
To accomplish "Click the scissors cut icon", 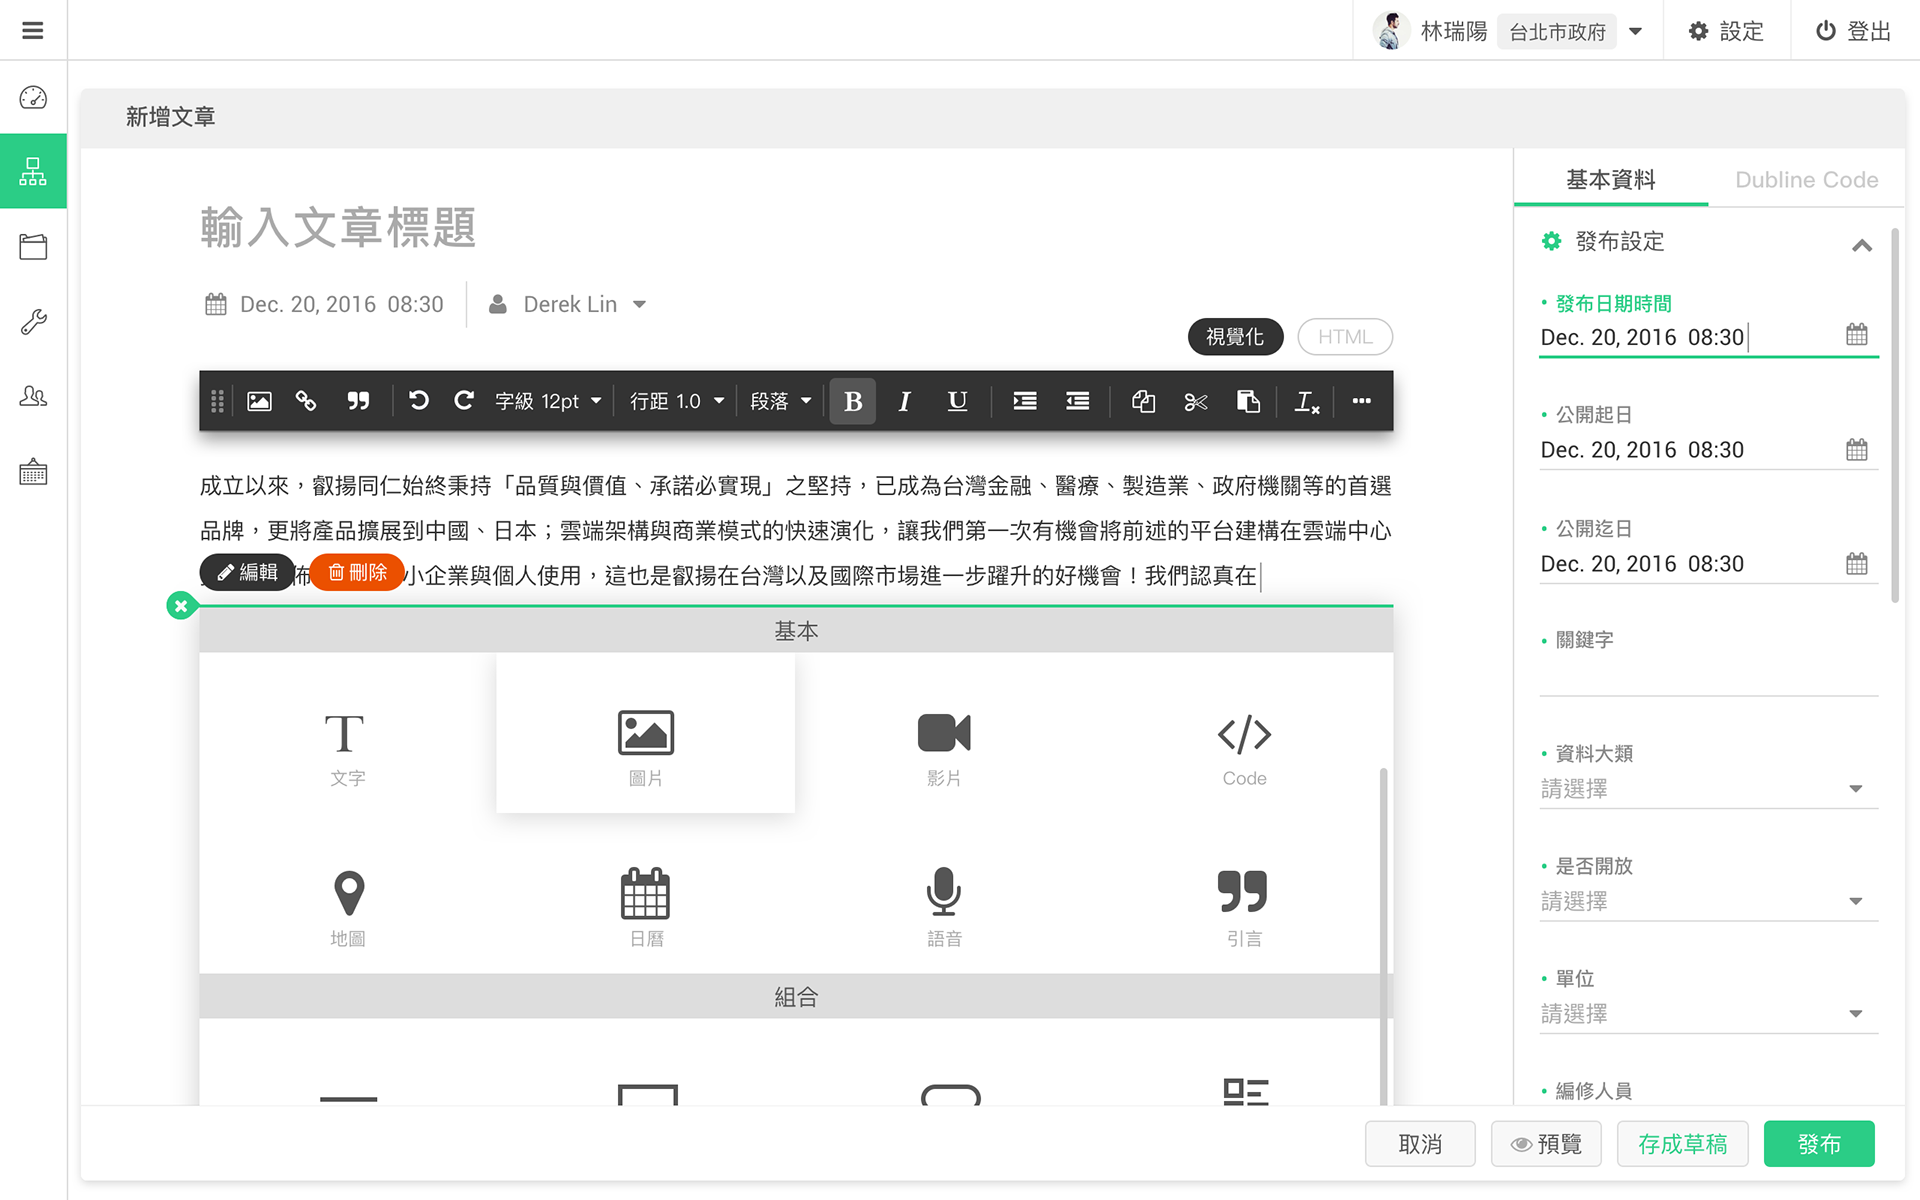I will tap(1195, 401).
